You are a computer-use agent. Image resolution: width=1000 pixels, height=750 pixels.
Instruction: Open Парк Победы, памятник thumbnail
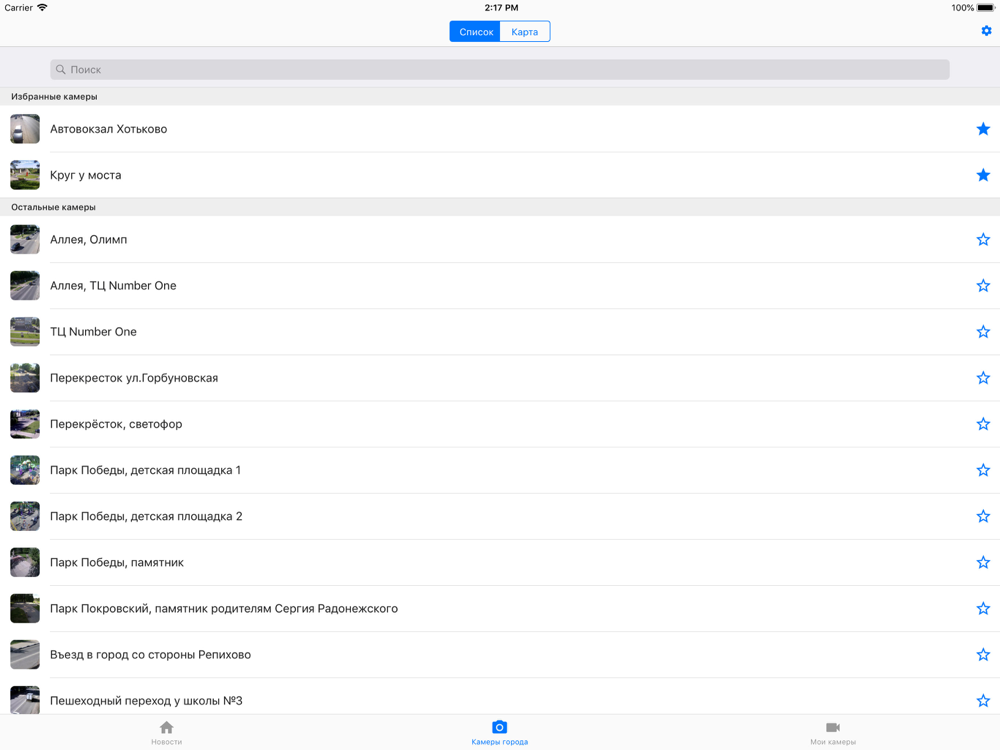click(x=25, y=562)
